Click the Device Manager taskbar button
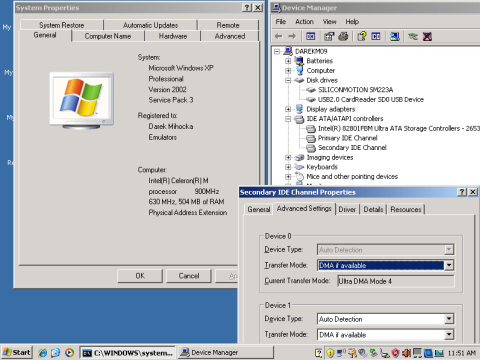Screen dimensions: 480x360 226,353
